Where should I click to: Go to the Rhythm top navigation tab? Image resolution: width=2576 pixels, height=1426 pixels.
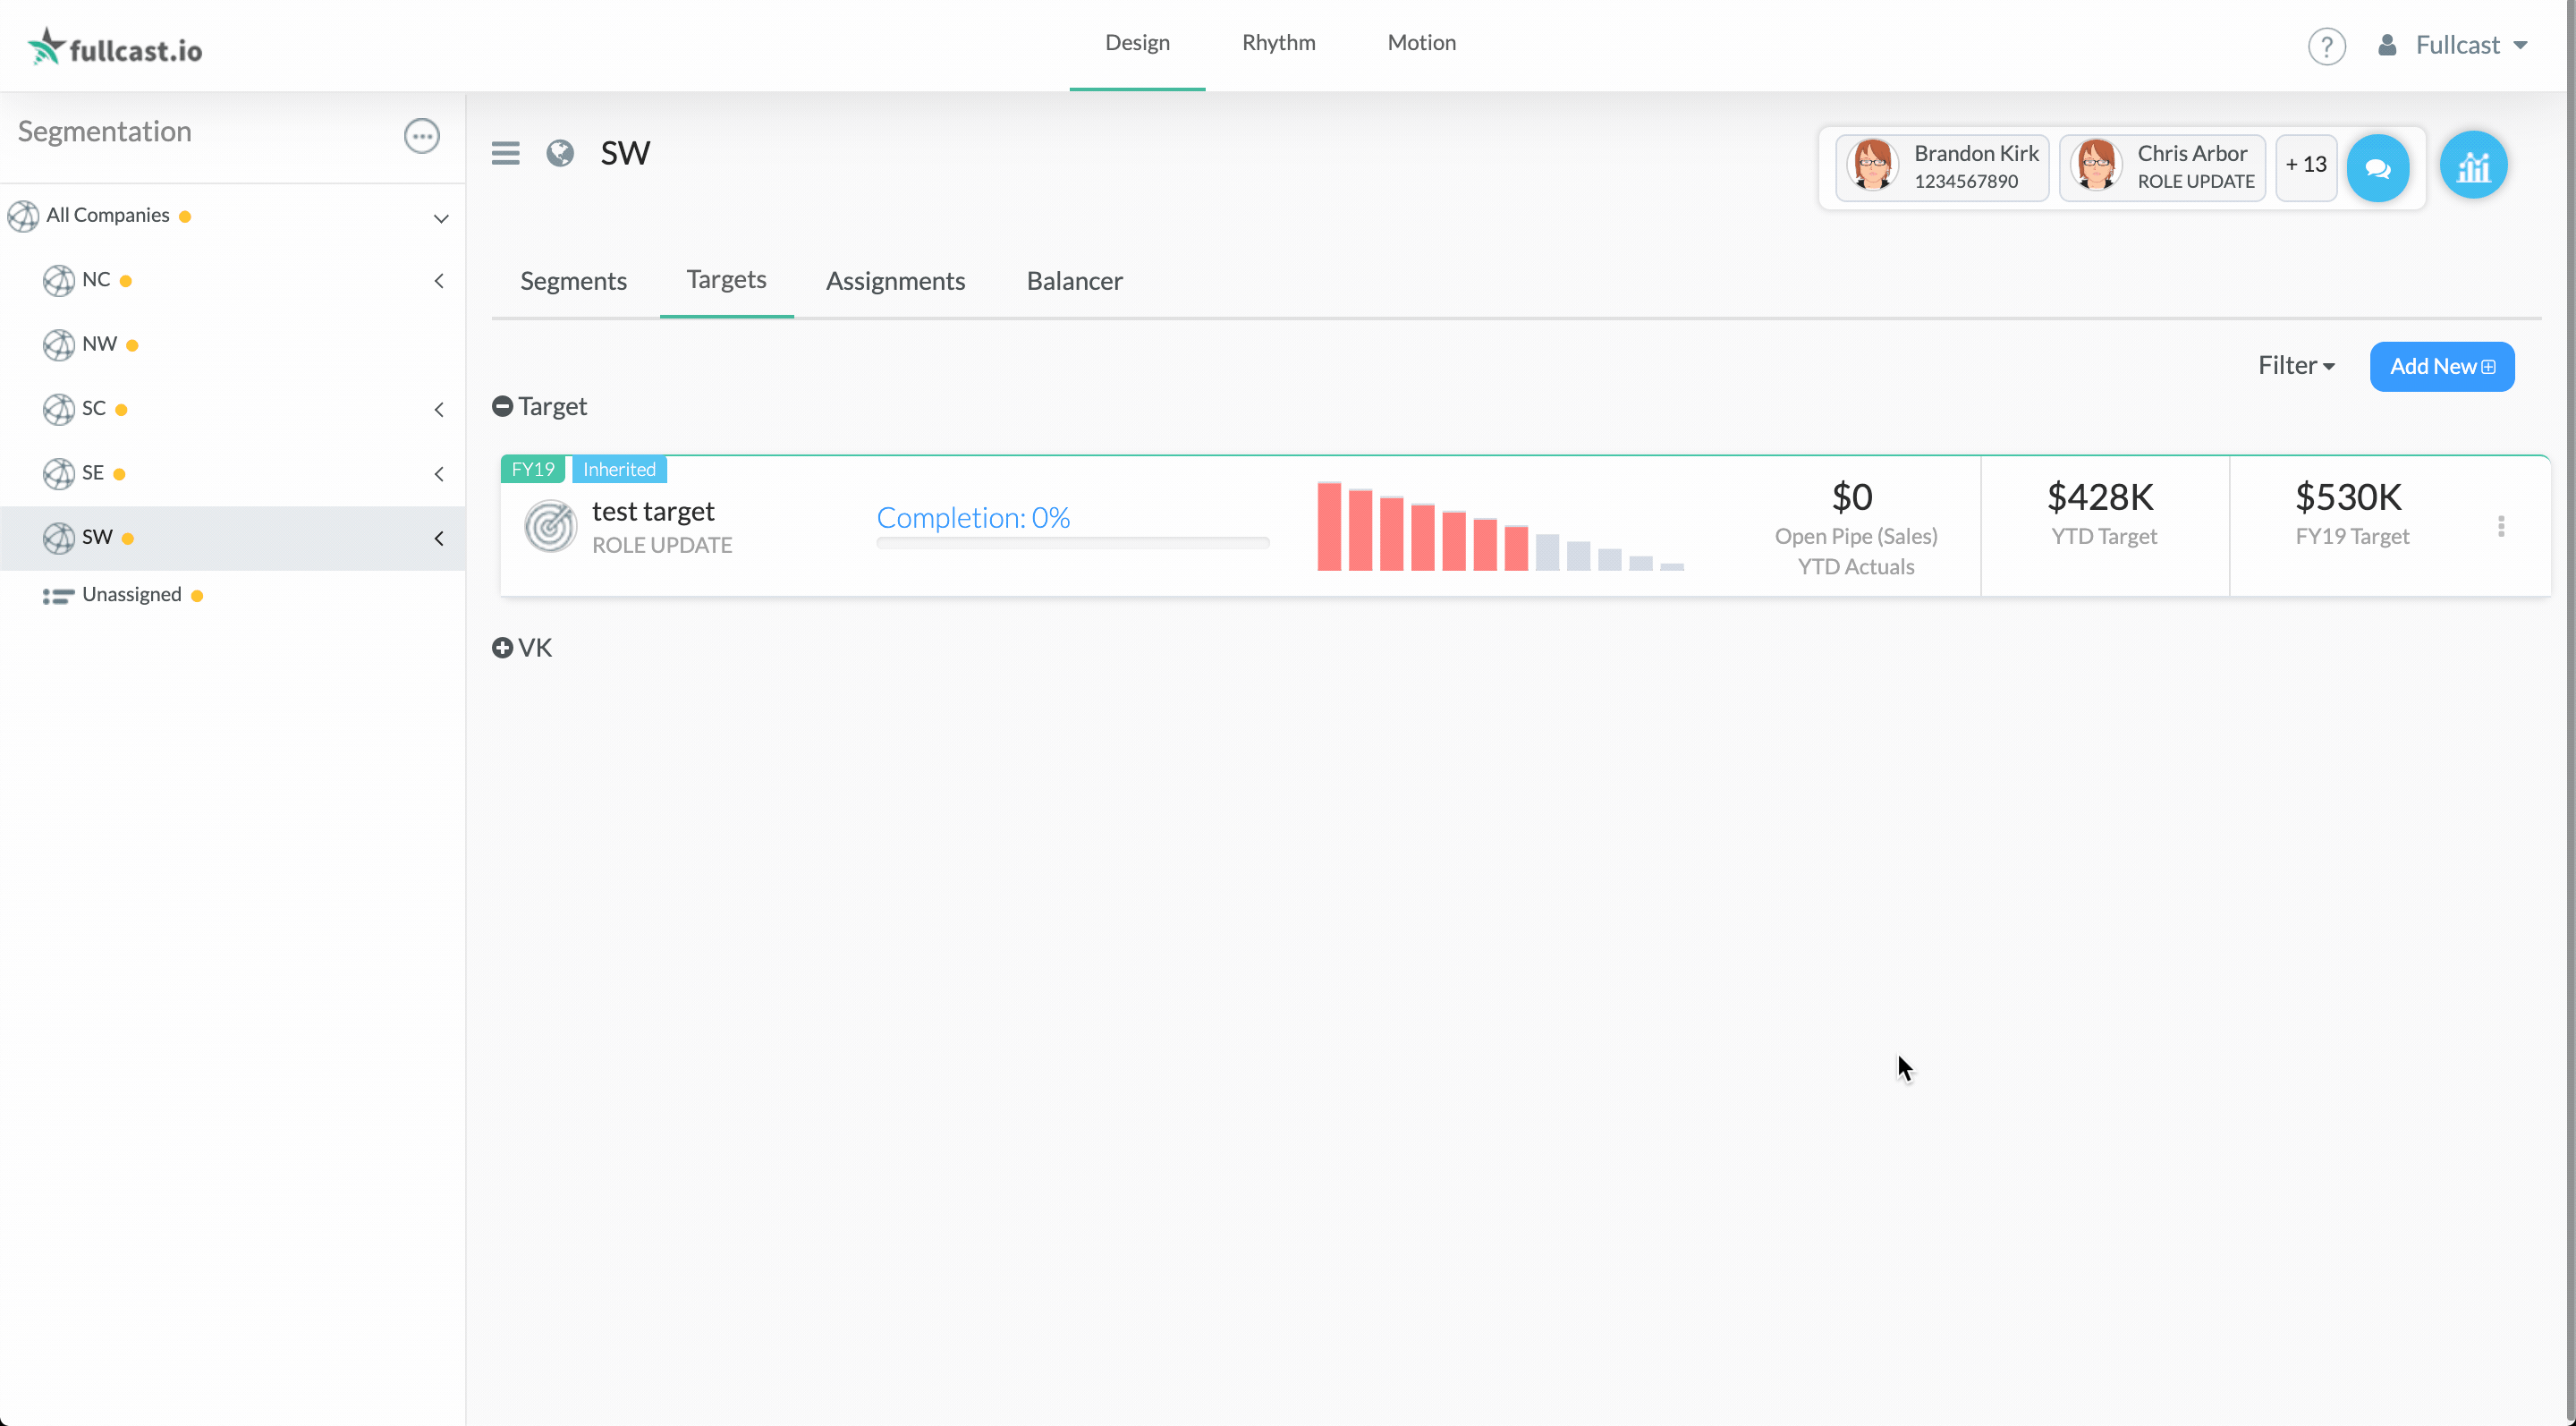tap(1278, 43)
